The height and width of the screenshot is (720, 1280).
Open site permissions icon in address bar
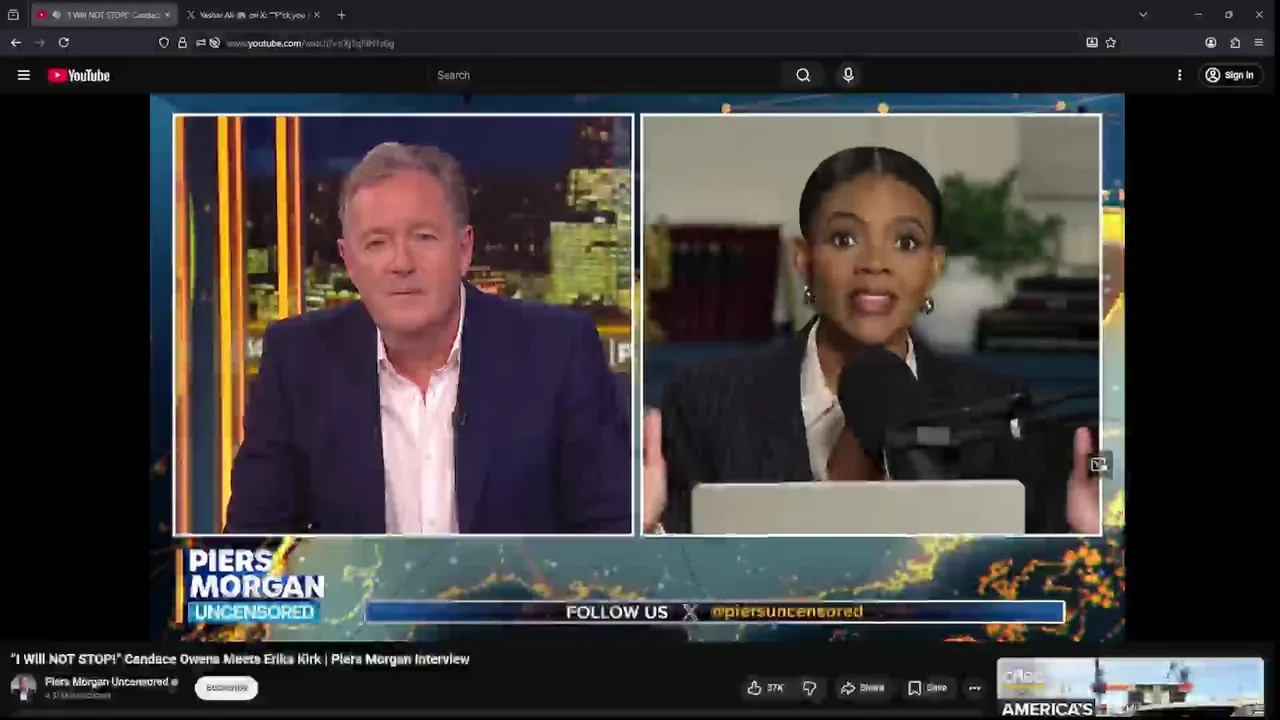tap(201, 43)
